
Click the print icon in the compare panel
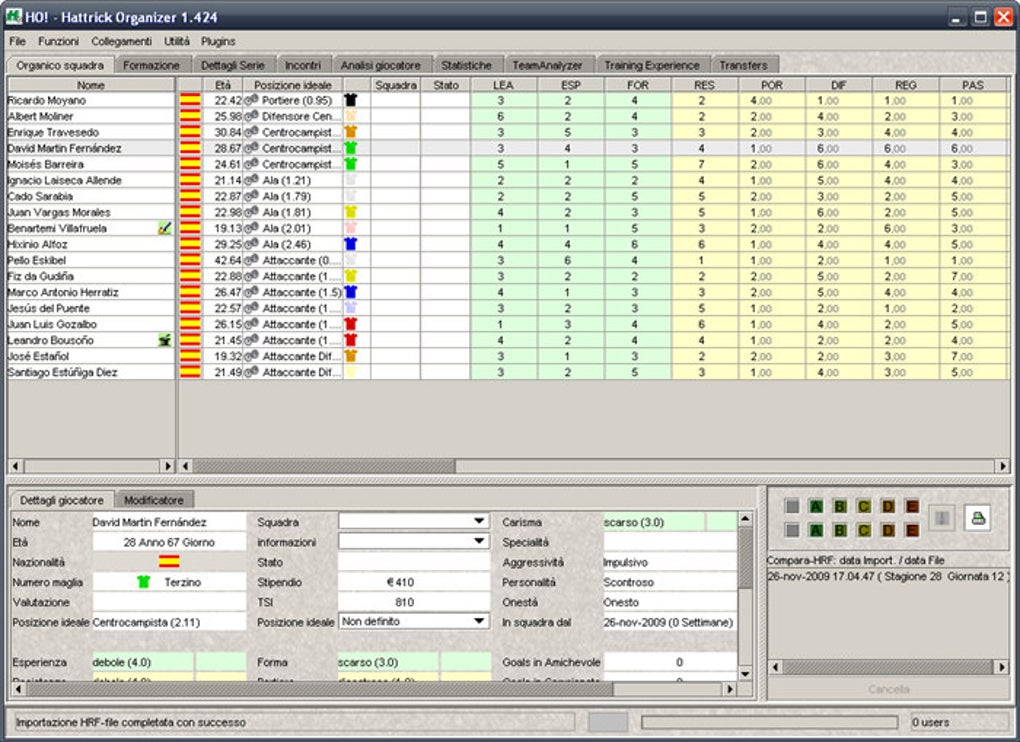click(x=978, y=518)
